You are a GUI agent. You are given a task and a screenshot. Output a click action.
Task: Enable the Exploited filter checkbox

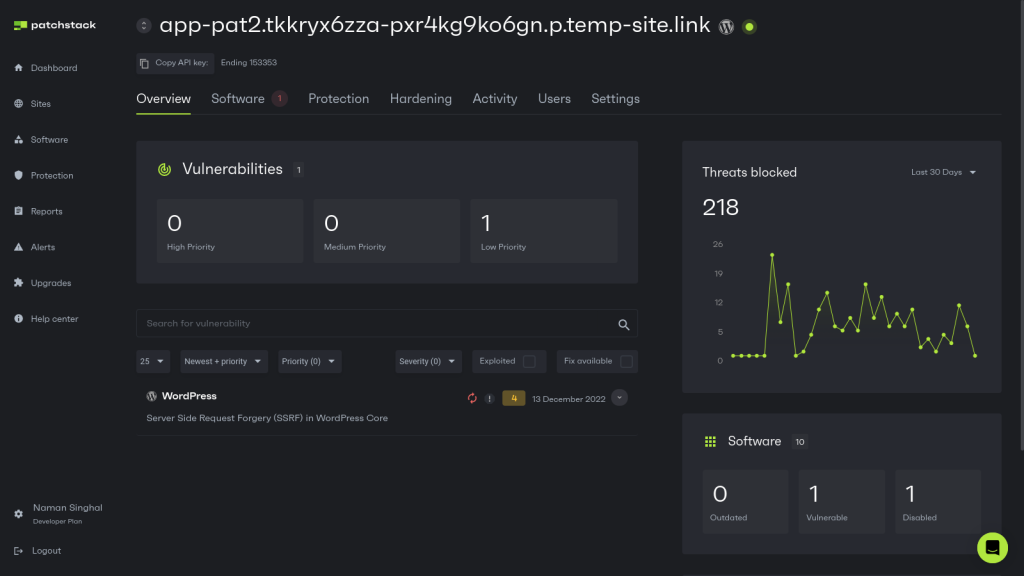532,361
